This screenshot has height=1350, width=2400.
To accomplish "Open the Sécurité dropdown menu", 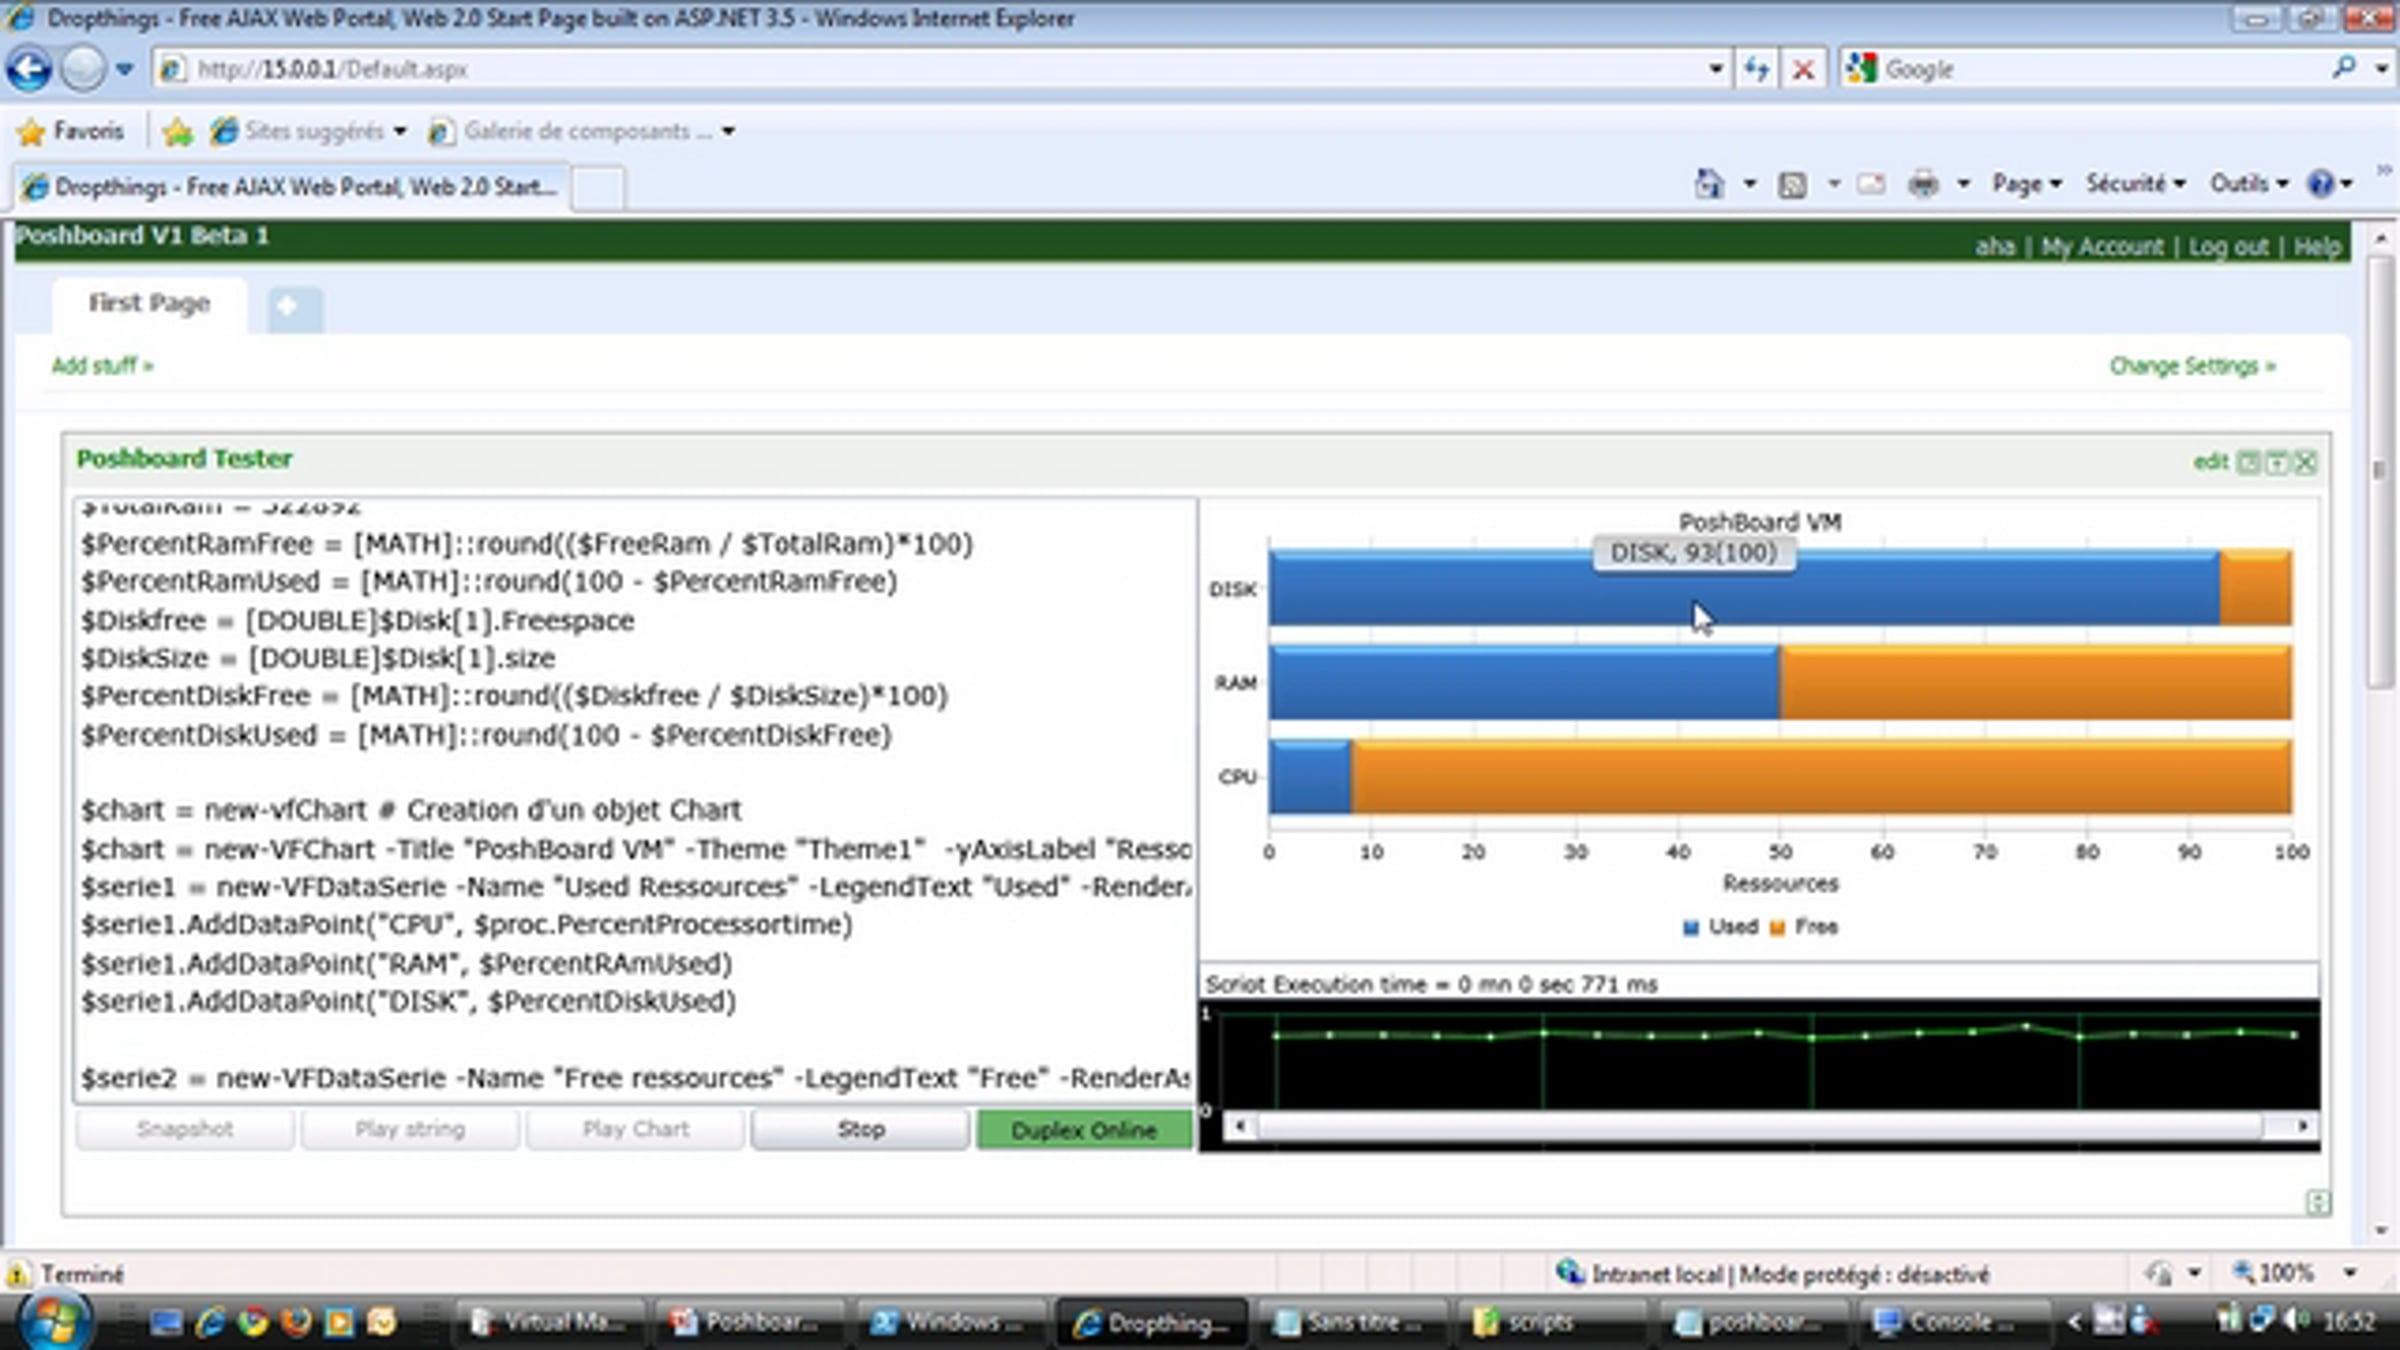I will (2135, 184).
